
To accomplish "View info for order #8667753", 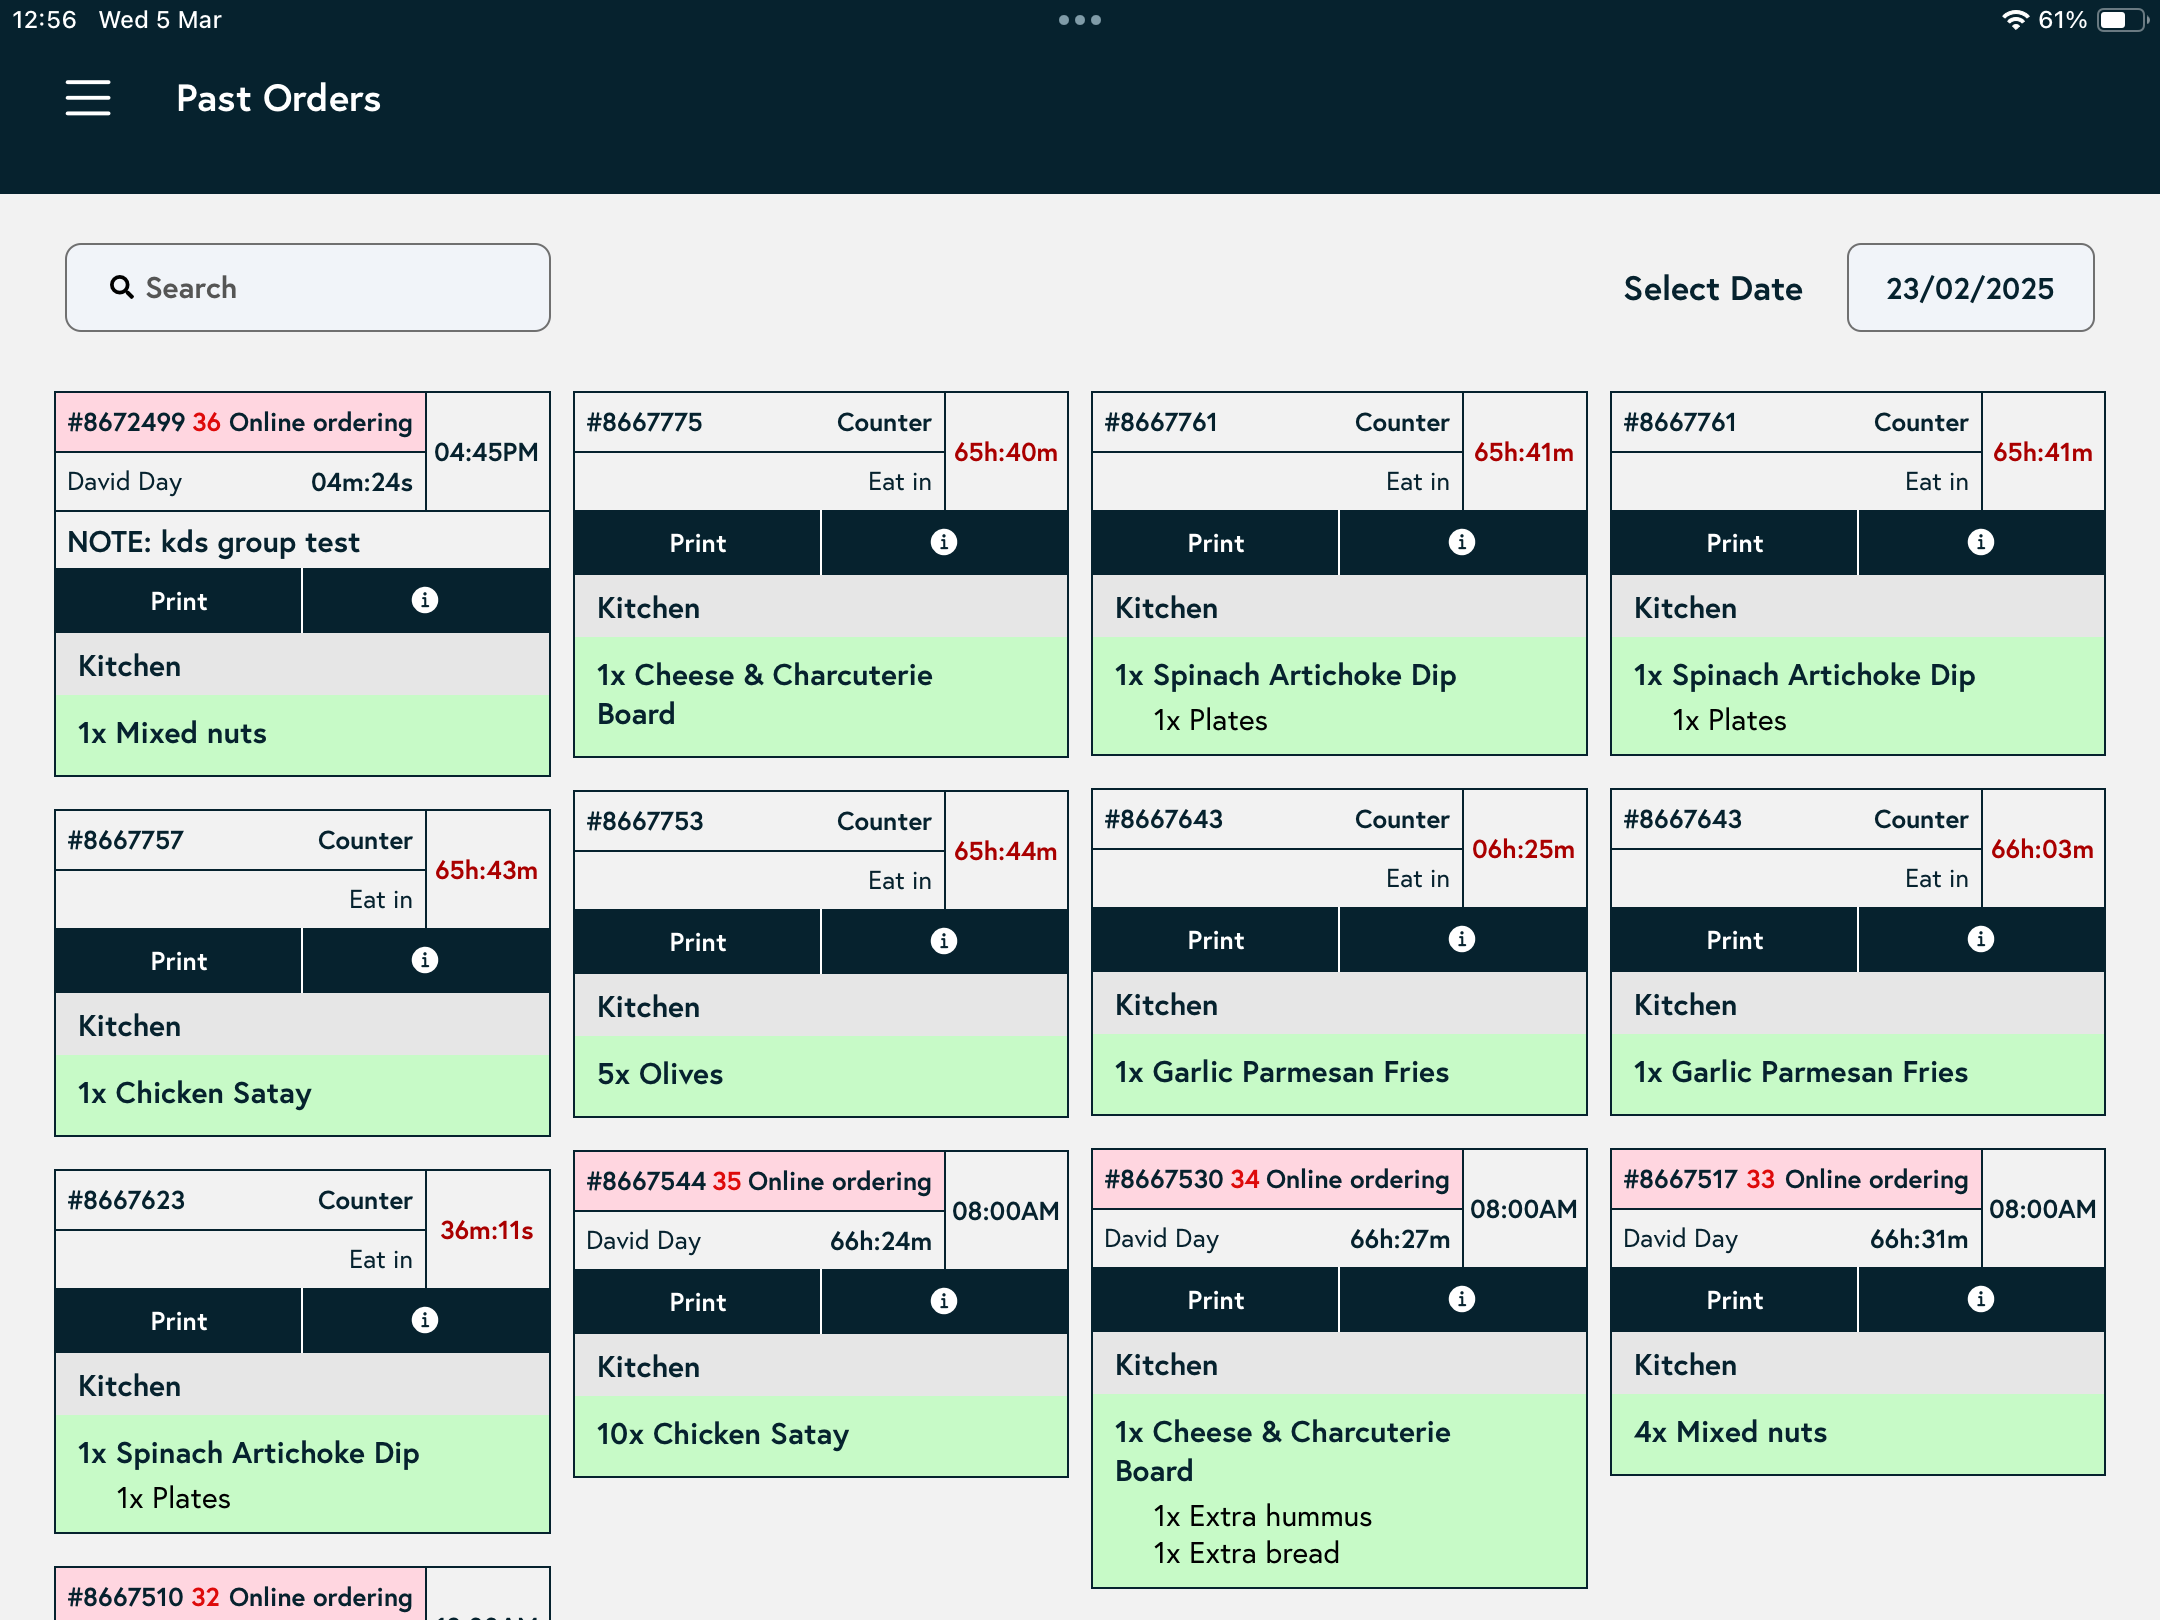I will [x=943, y=941].
